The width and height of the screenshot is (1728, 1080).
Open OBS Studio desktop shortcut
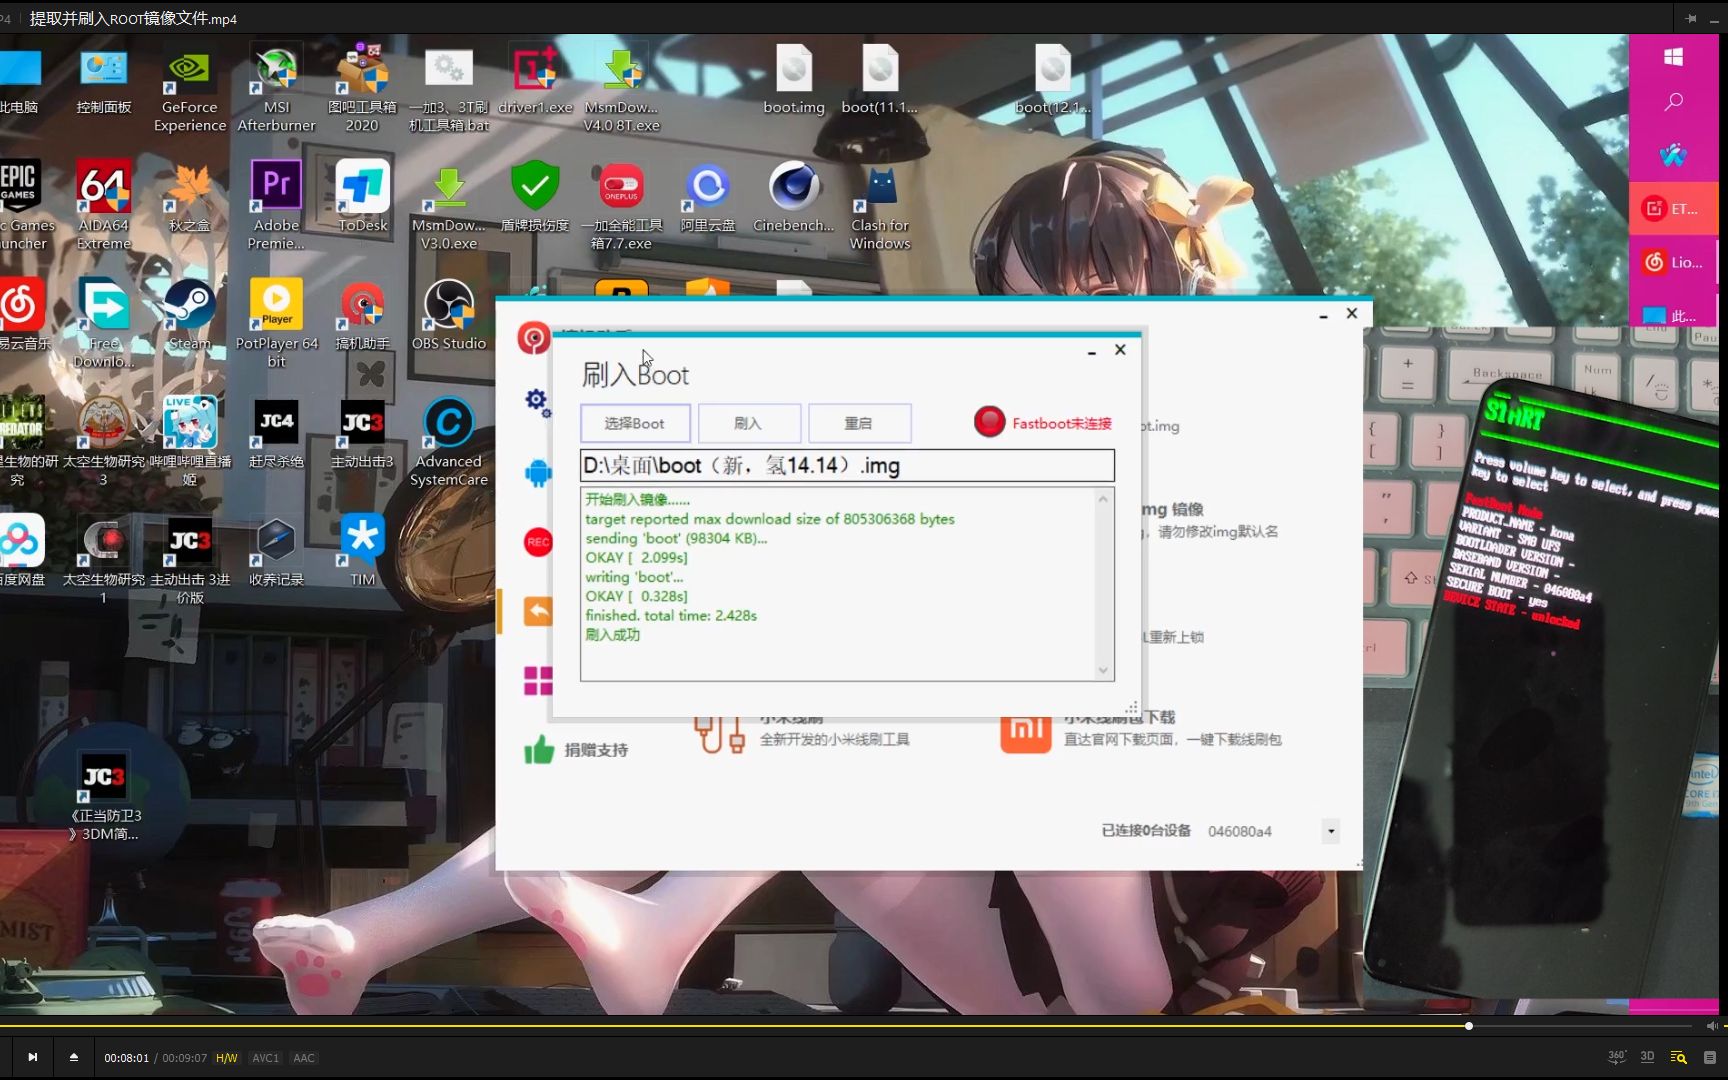click(x=449, y=315)
